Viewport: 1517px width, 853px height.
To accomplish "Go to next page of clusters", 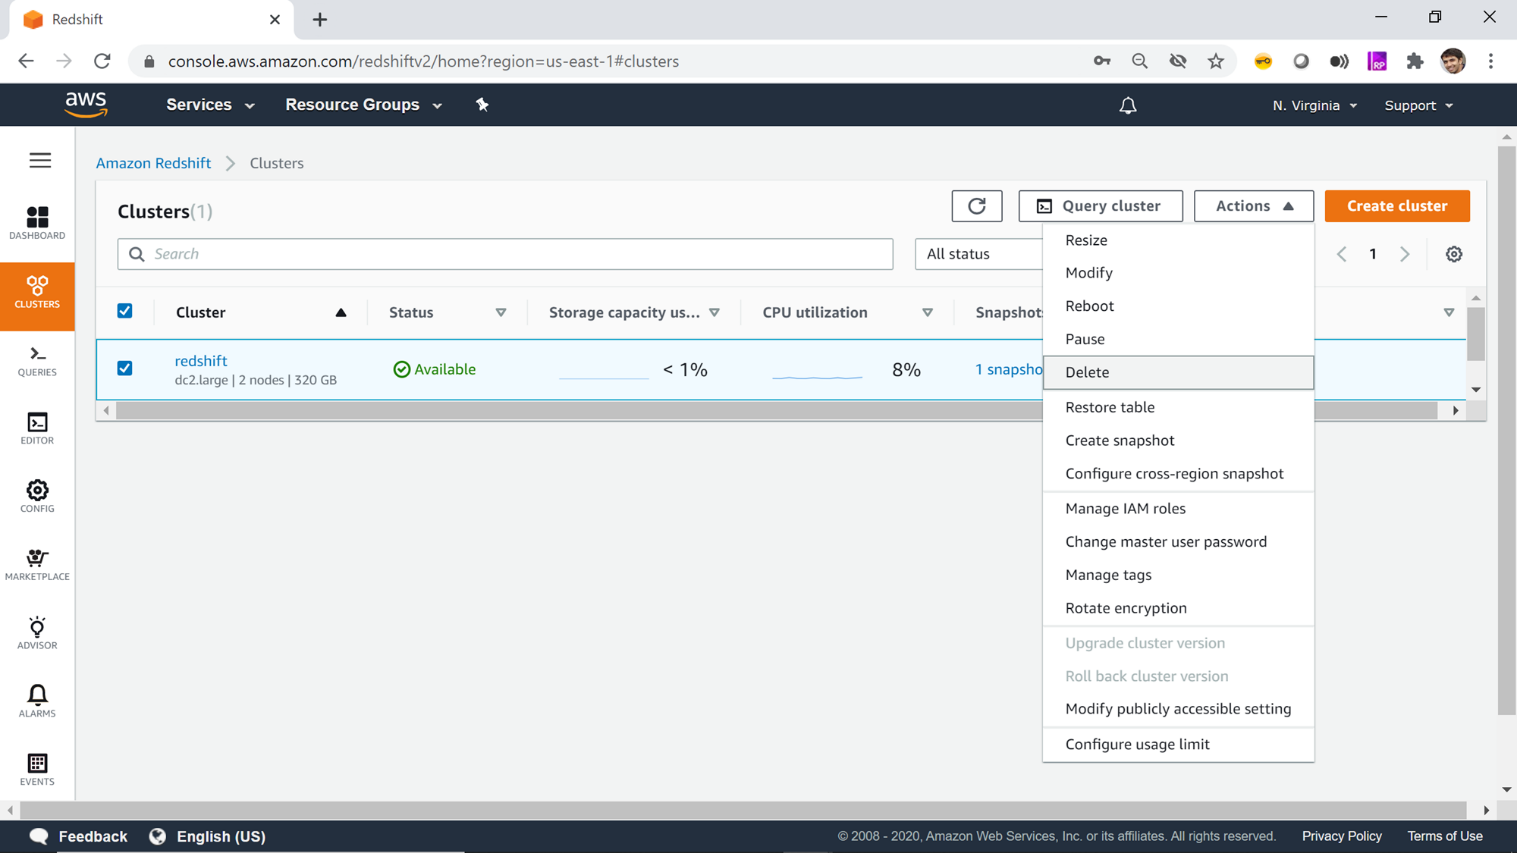I will pyautogui.click(x=1405, y=254).
